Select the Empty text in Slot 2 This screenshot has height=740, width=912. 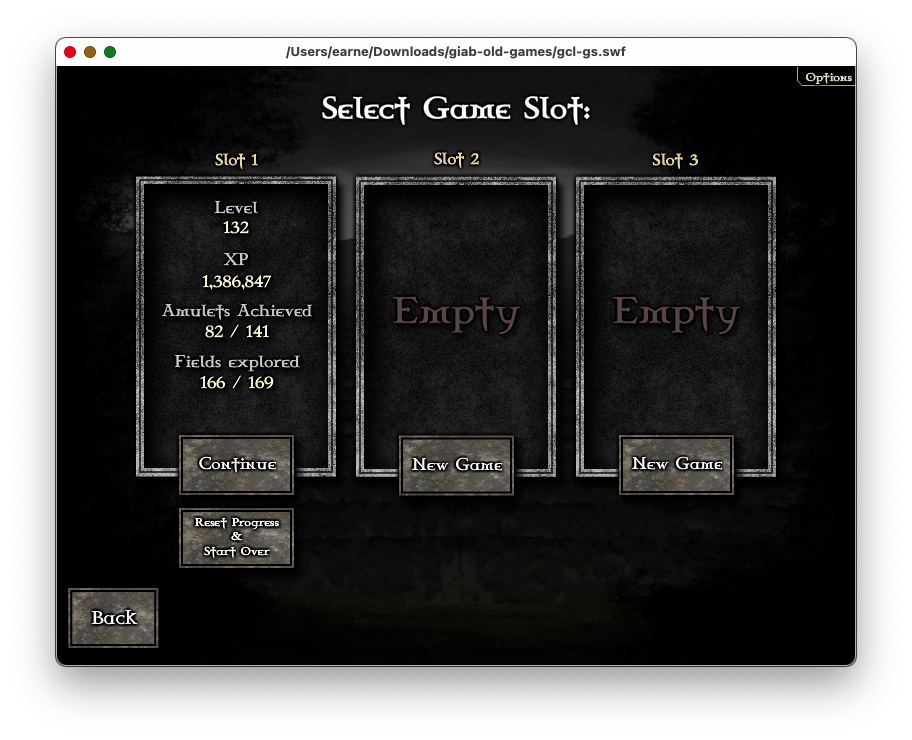456,313
